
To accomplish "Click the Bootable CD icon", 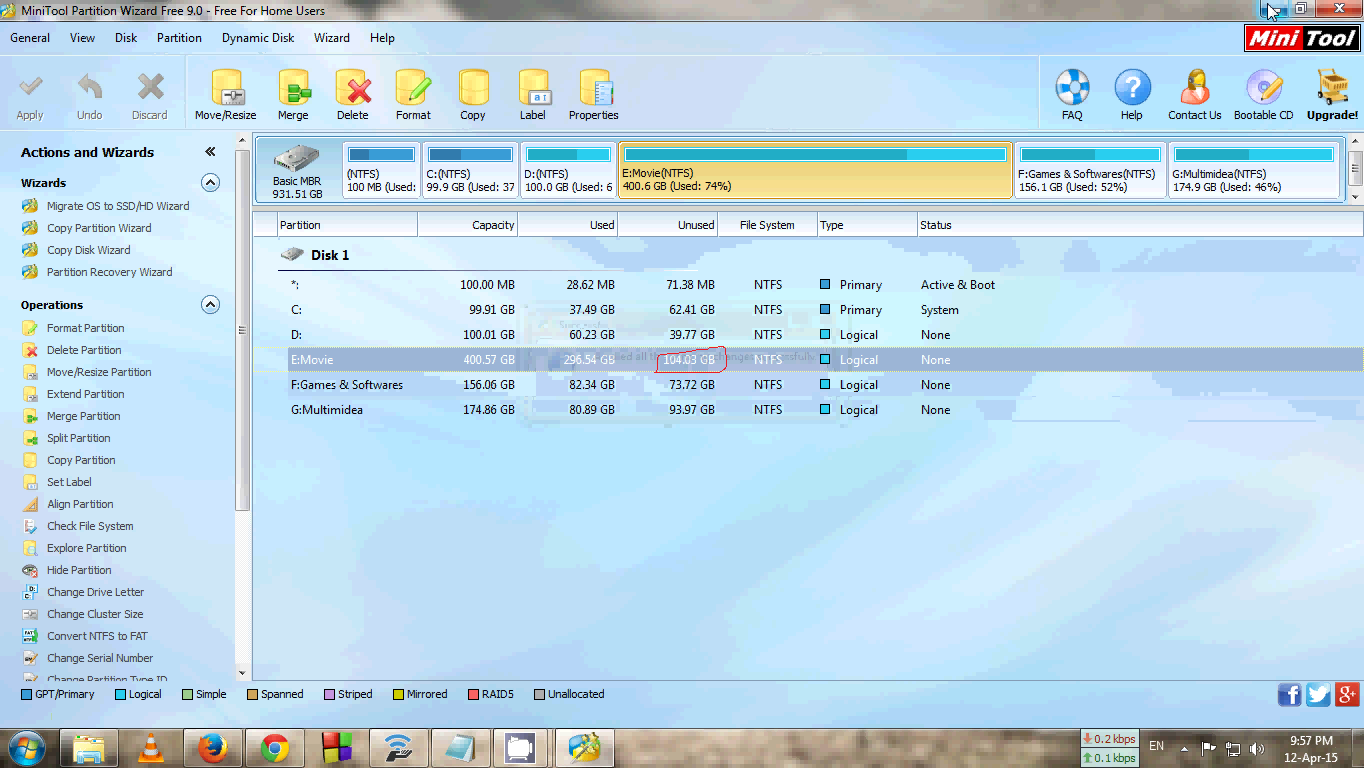I will [1264, 88].
